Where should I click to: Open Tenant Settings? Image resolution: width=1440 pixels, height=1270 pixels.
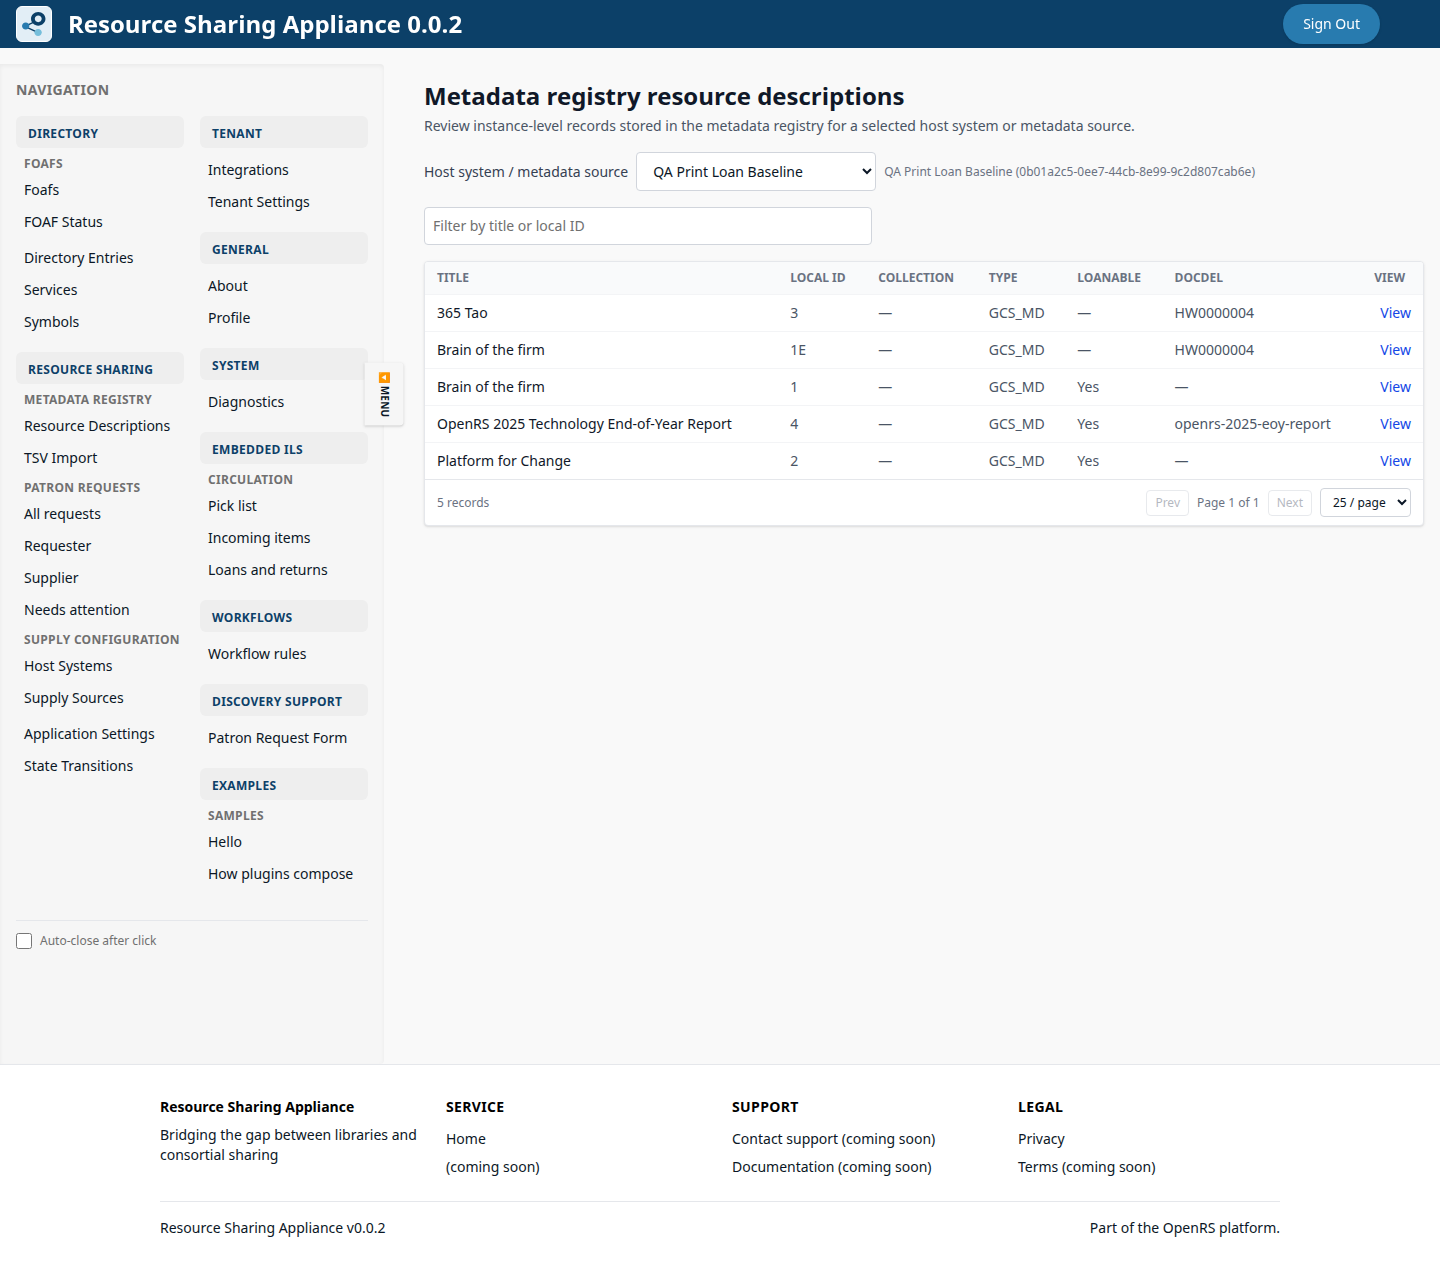259,202
